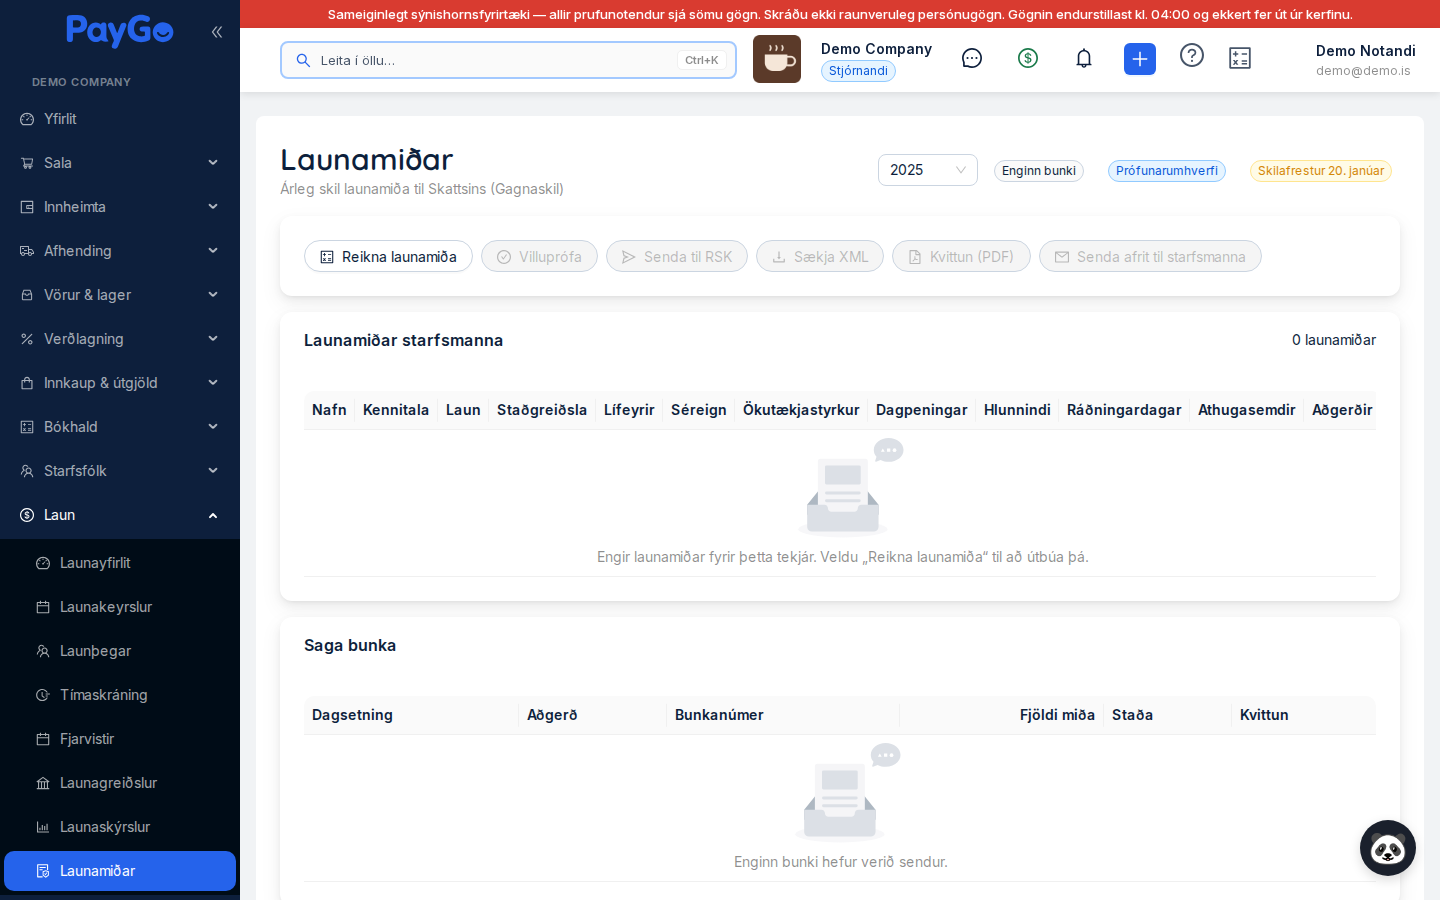Expand the Sala menu section
This screenshot has height=900, width=1440.
120,163
